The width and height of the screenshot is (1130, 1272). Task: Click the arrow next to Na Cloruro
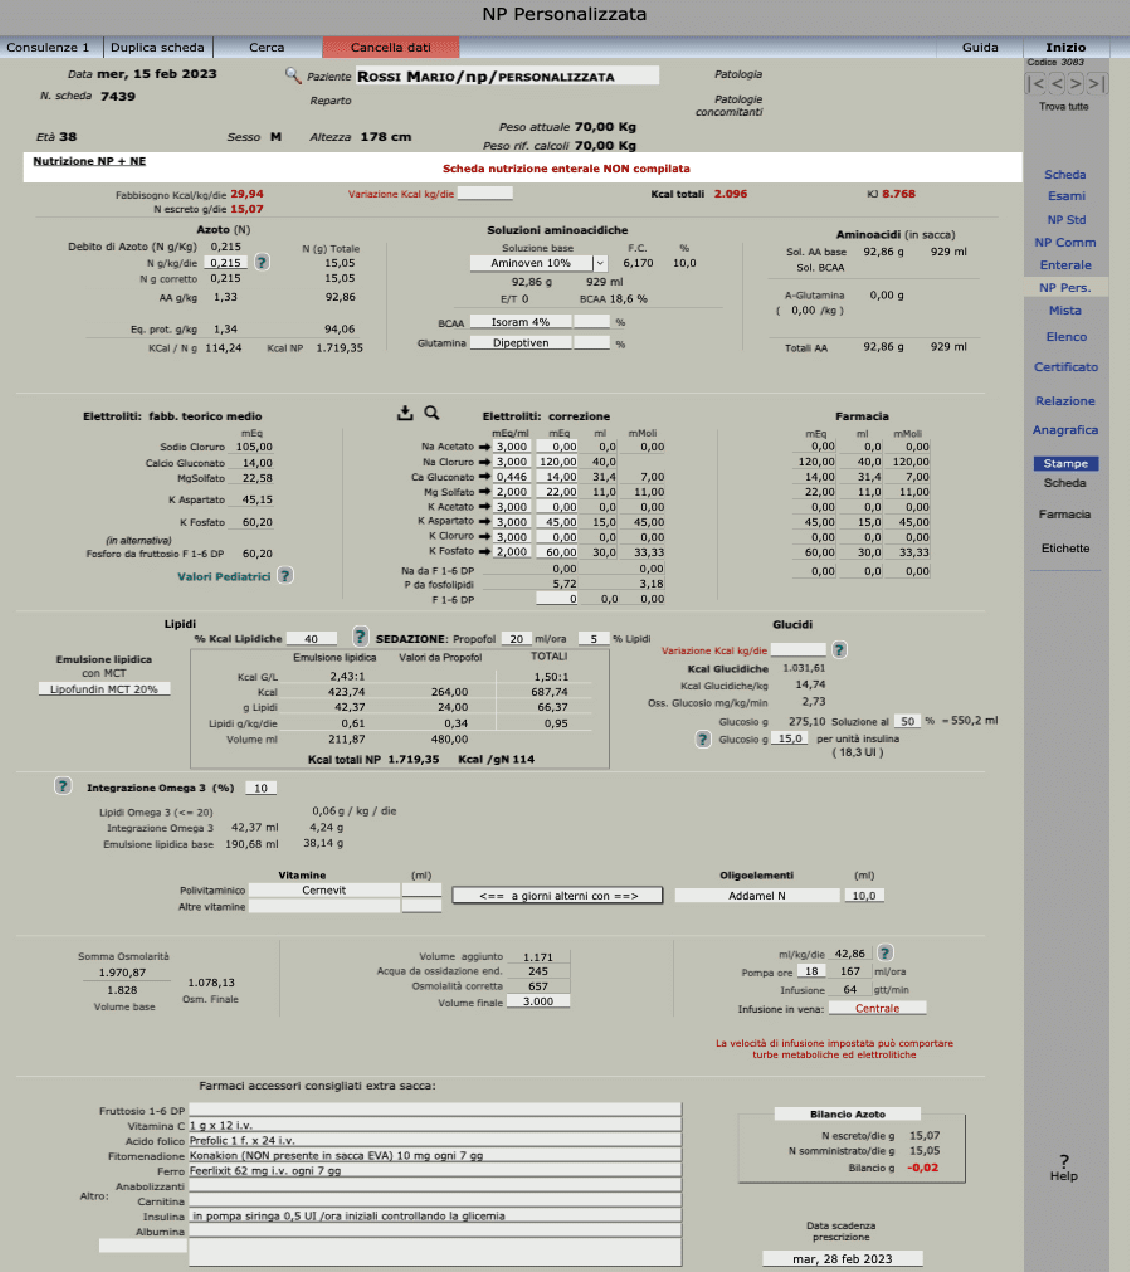485,462
